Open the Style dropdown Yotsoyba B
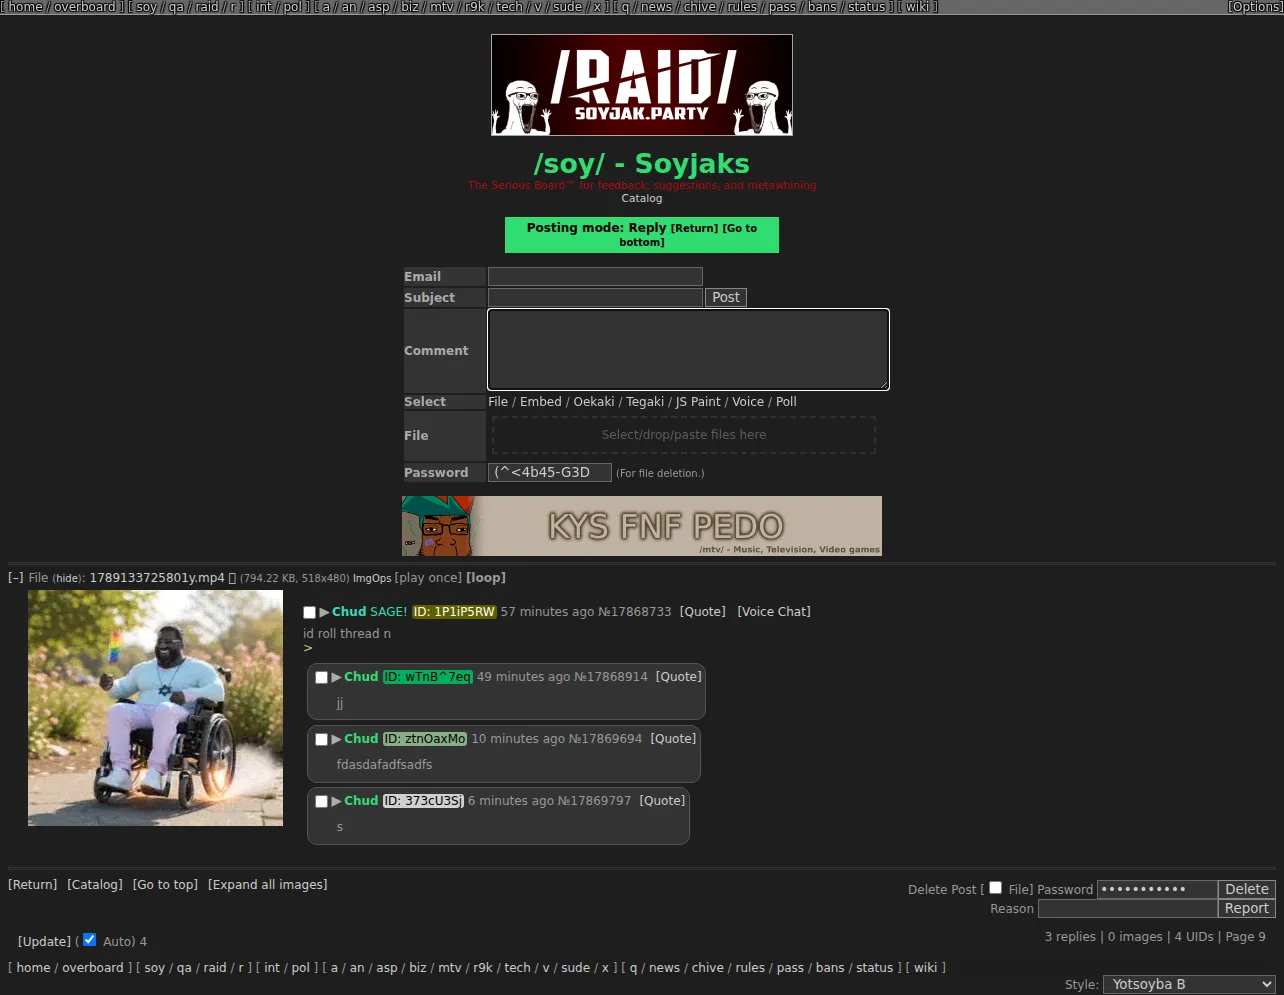The height and width of the screenshot is (995, 1284). (x=1189, y=984)
